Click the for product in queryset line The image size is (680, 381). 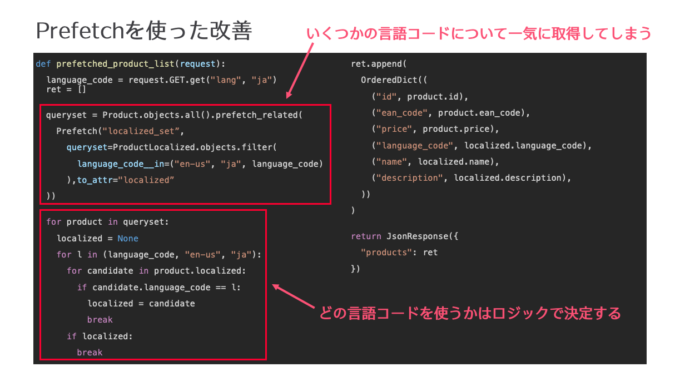pos(107,222)
